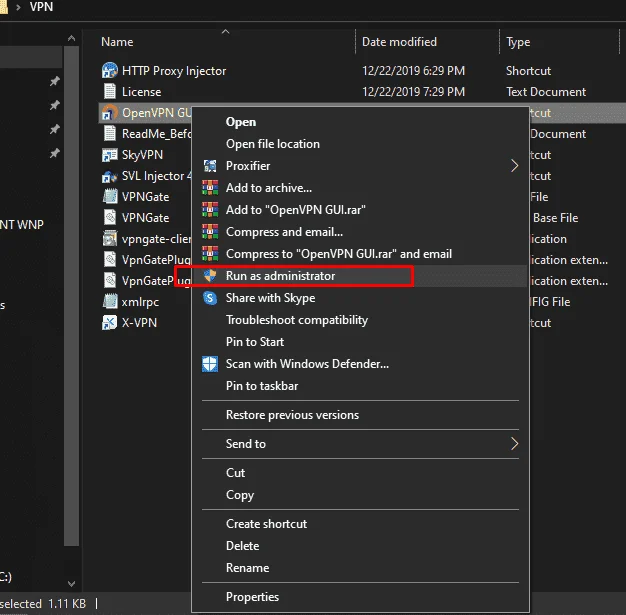Choose Copy from the context menu

pos(240,495)
